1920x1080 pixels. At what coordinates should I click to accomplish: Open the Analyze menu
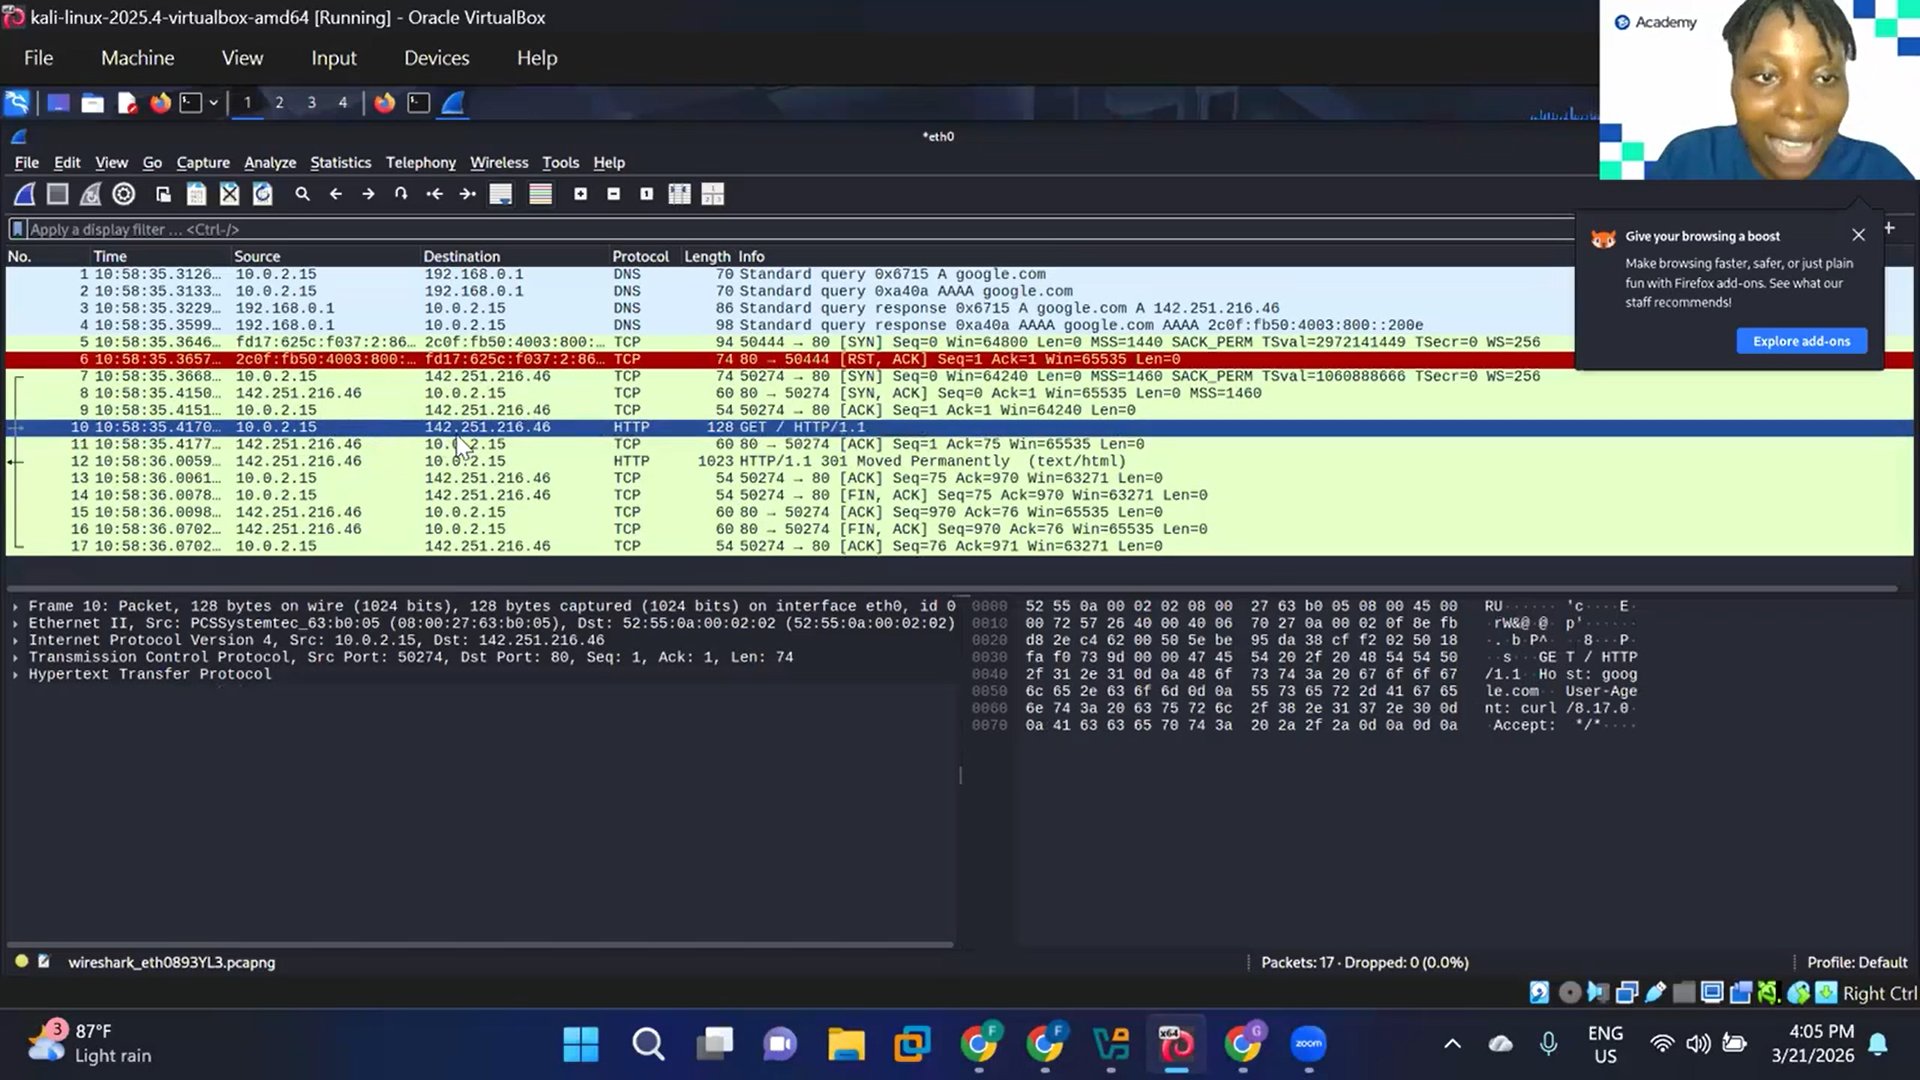270,162
